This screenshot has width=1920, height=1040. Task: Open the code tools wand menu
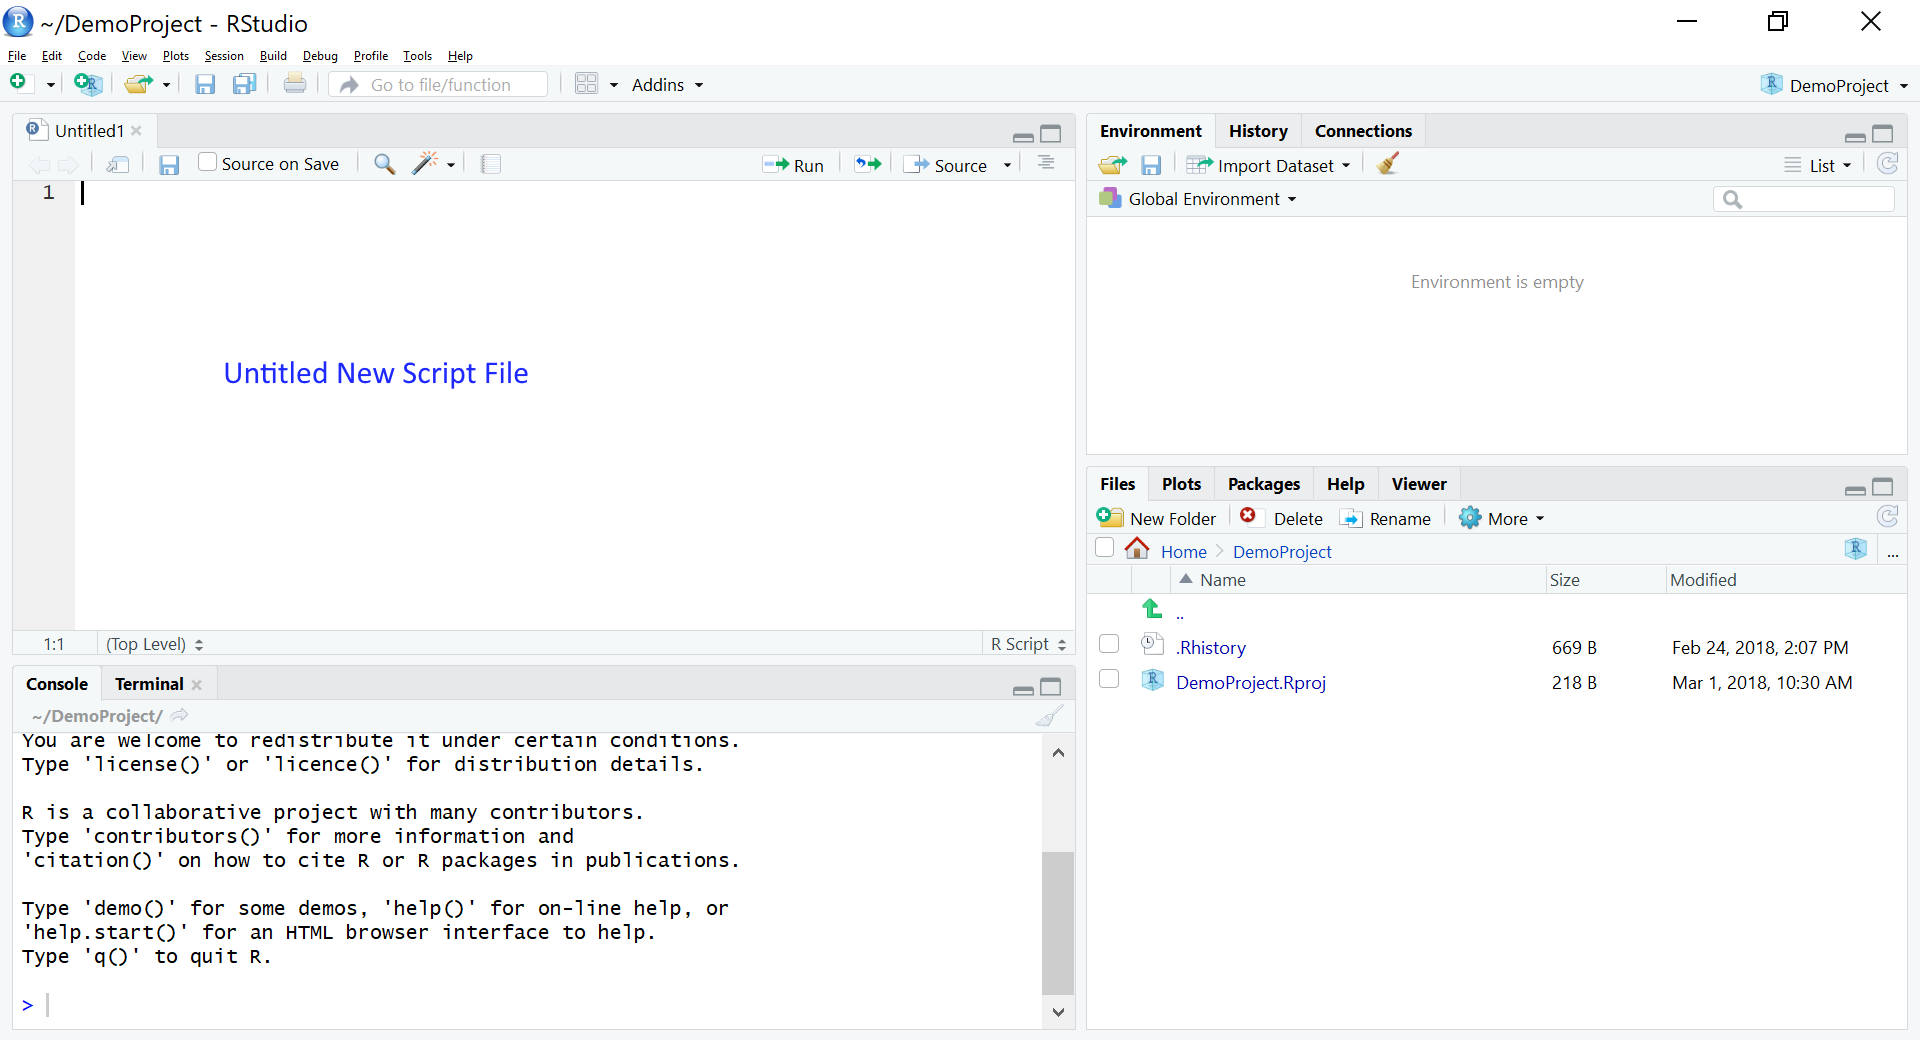click(430, 164)
